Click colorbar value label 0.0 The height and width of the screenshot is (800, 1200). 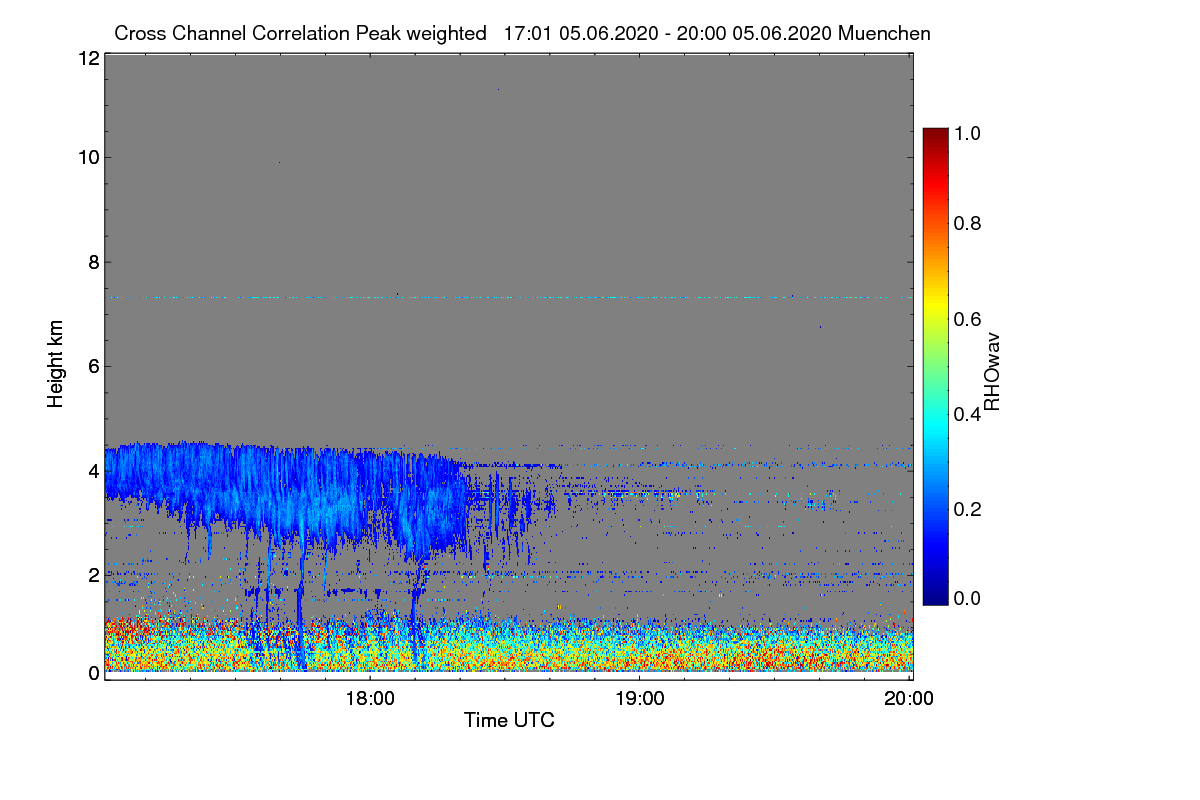click(969, 598)
